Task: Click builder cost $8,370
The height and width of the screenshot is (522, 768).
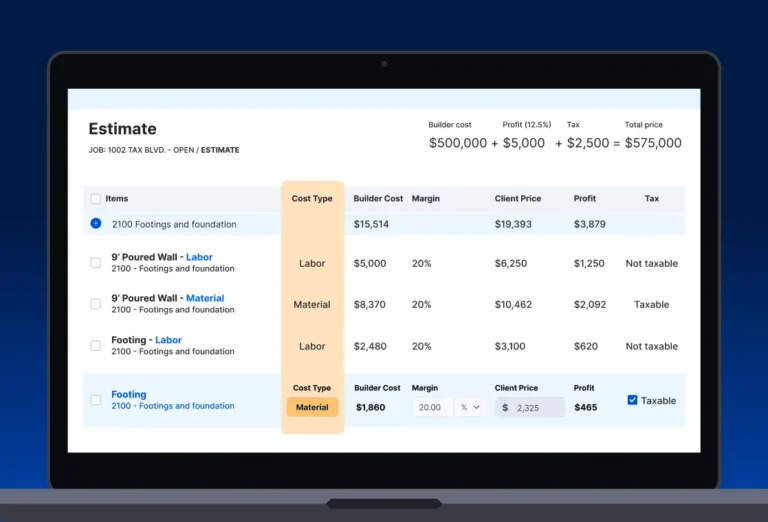Action: click(370, 305)
